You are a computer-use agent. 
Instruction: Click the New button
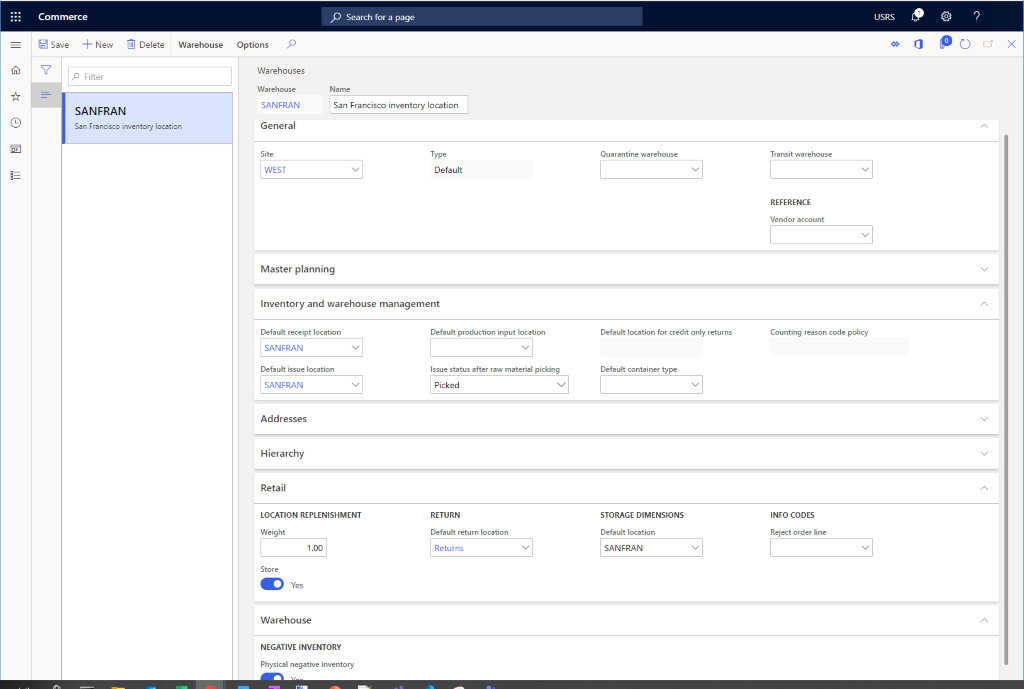click(x=97, y=44)
